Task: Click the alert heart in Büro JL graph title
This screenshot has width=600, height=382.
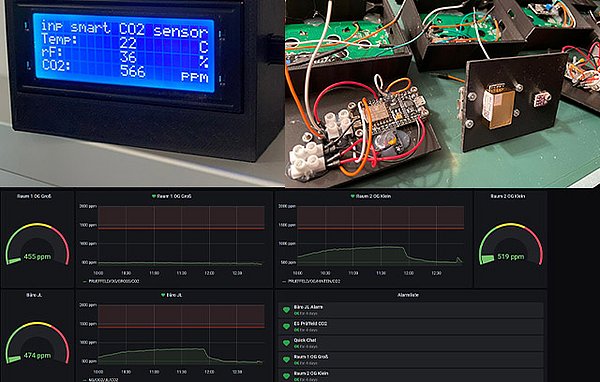Action: coord(163,295)
